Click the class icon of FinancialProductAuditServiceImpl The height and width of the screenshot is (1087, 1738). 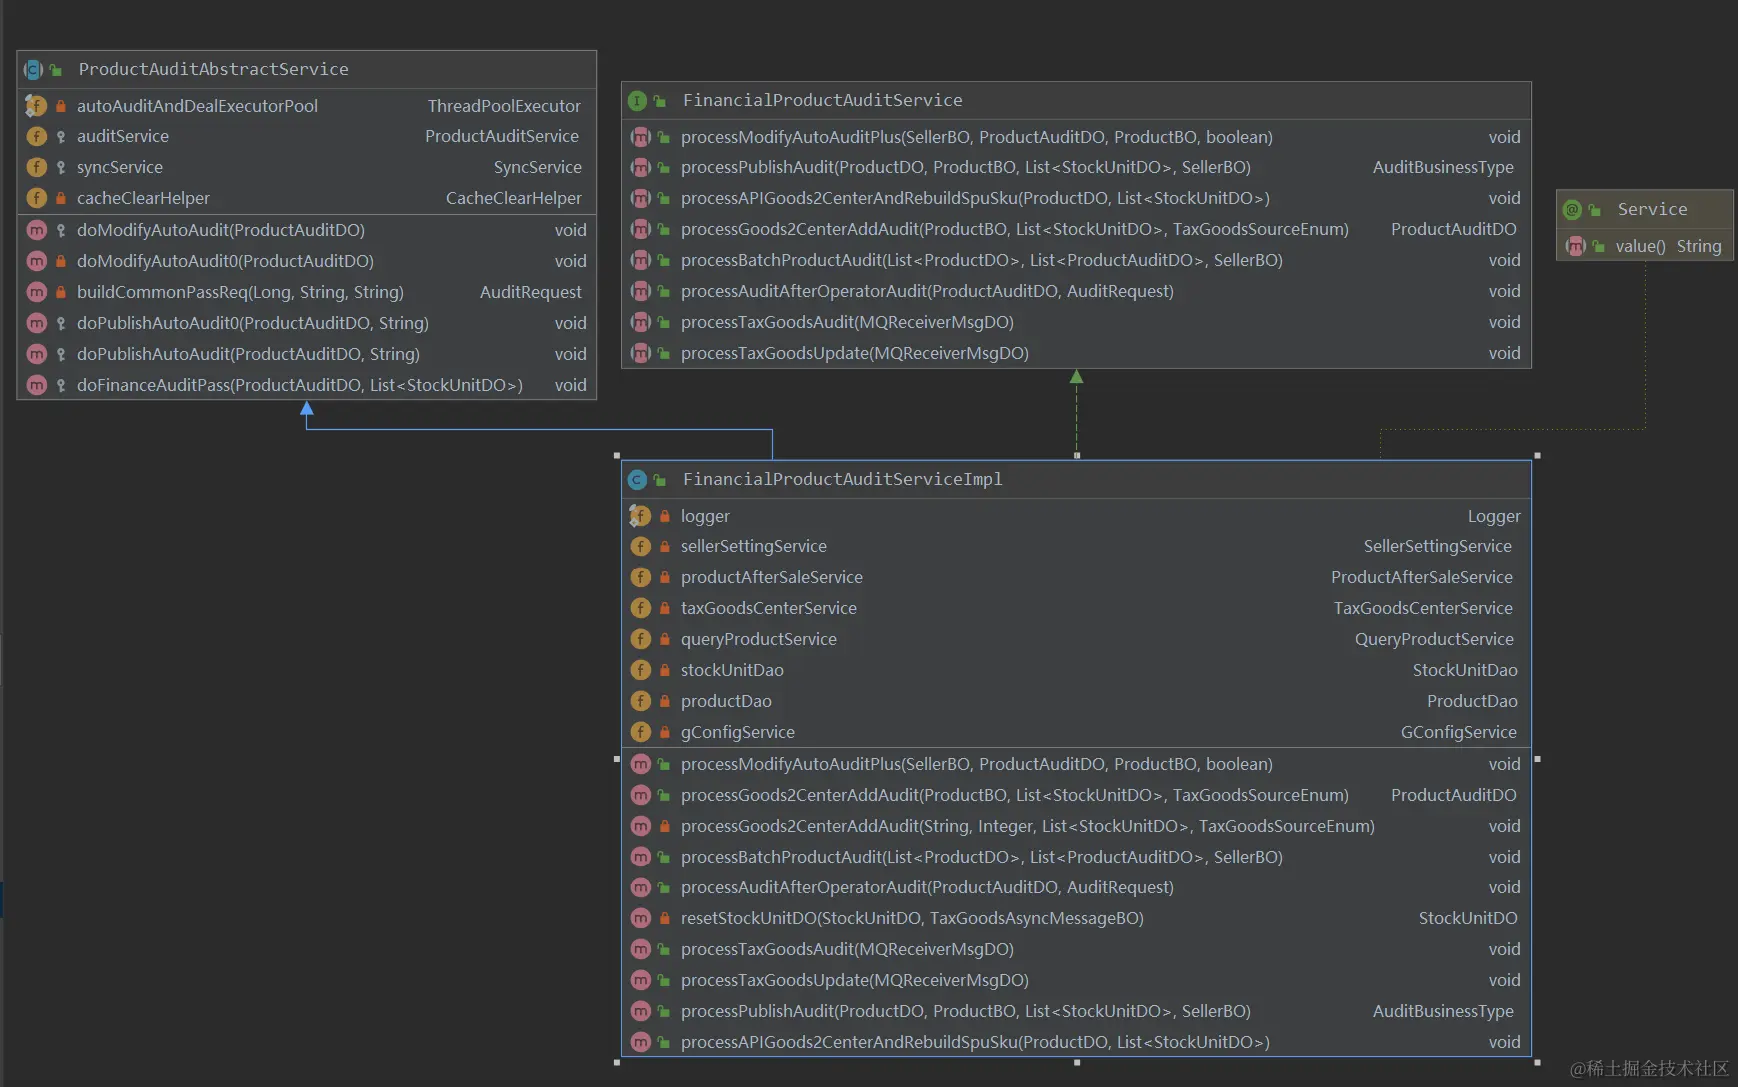[x=637, y=479]
